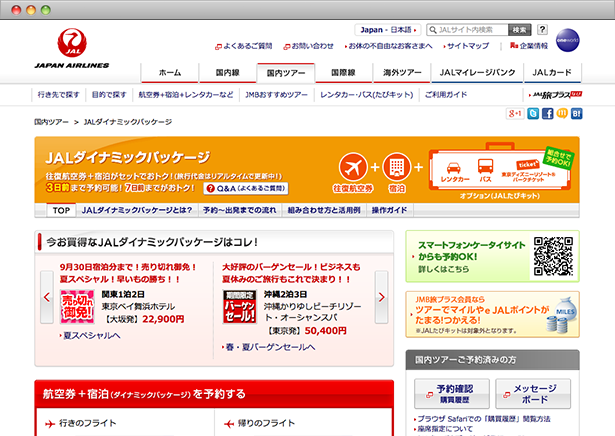Show next carousel item with right arrow

click(x=381, y=297)
